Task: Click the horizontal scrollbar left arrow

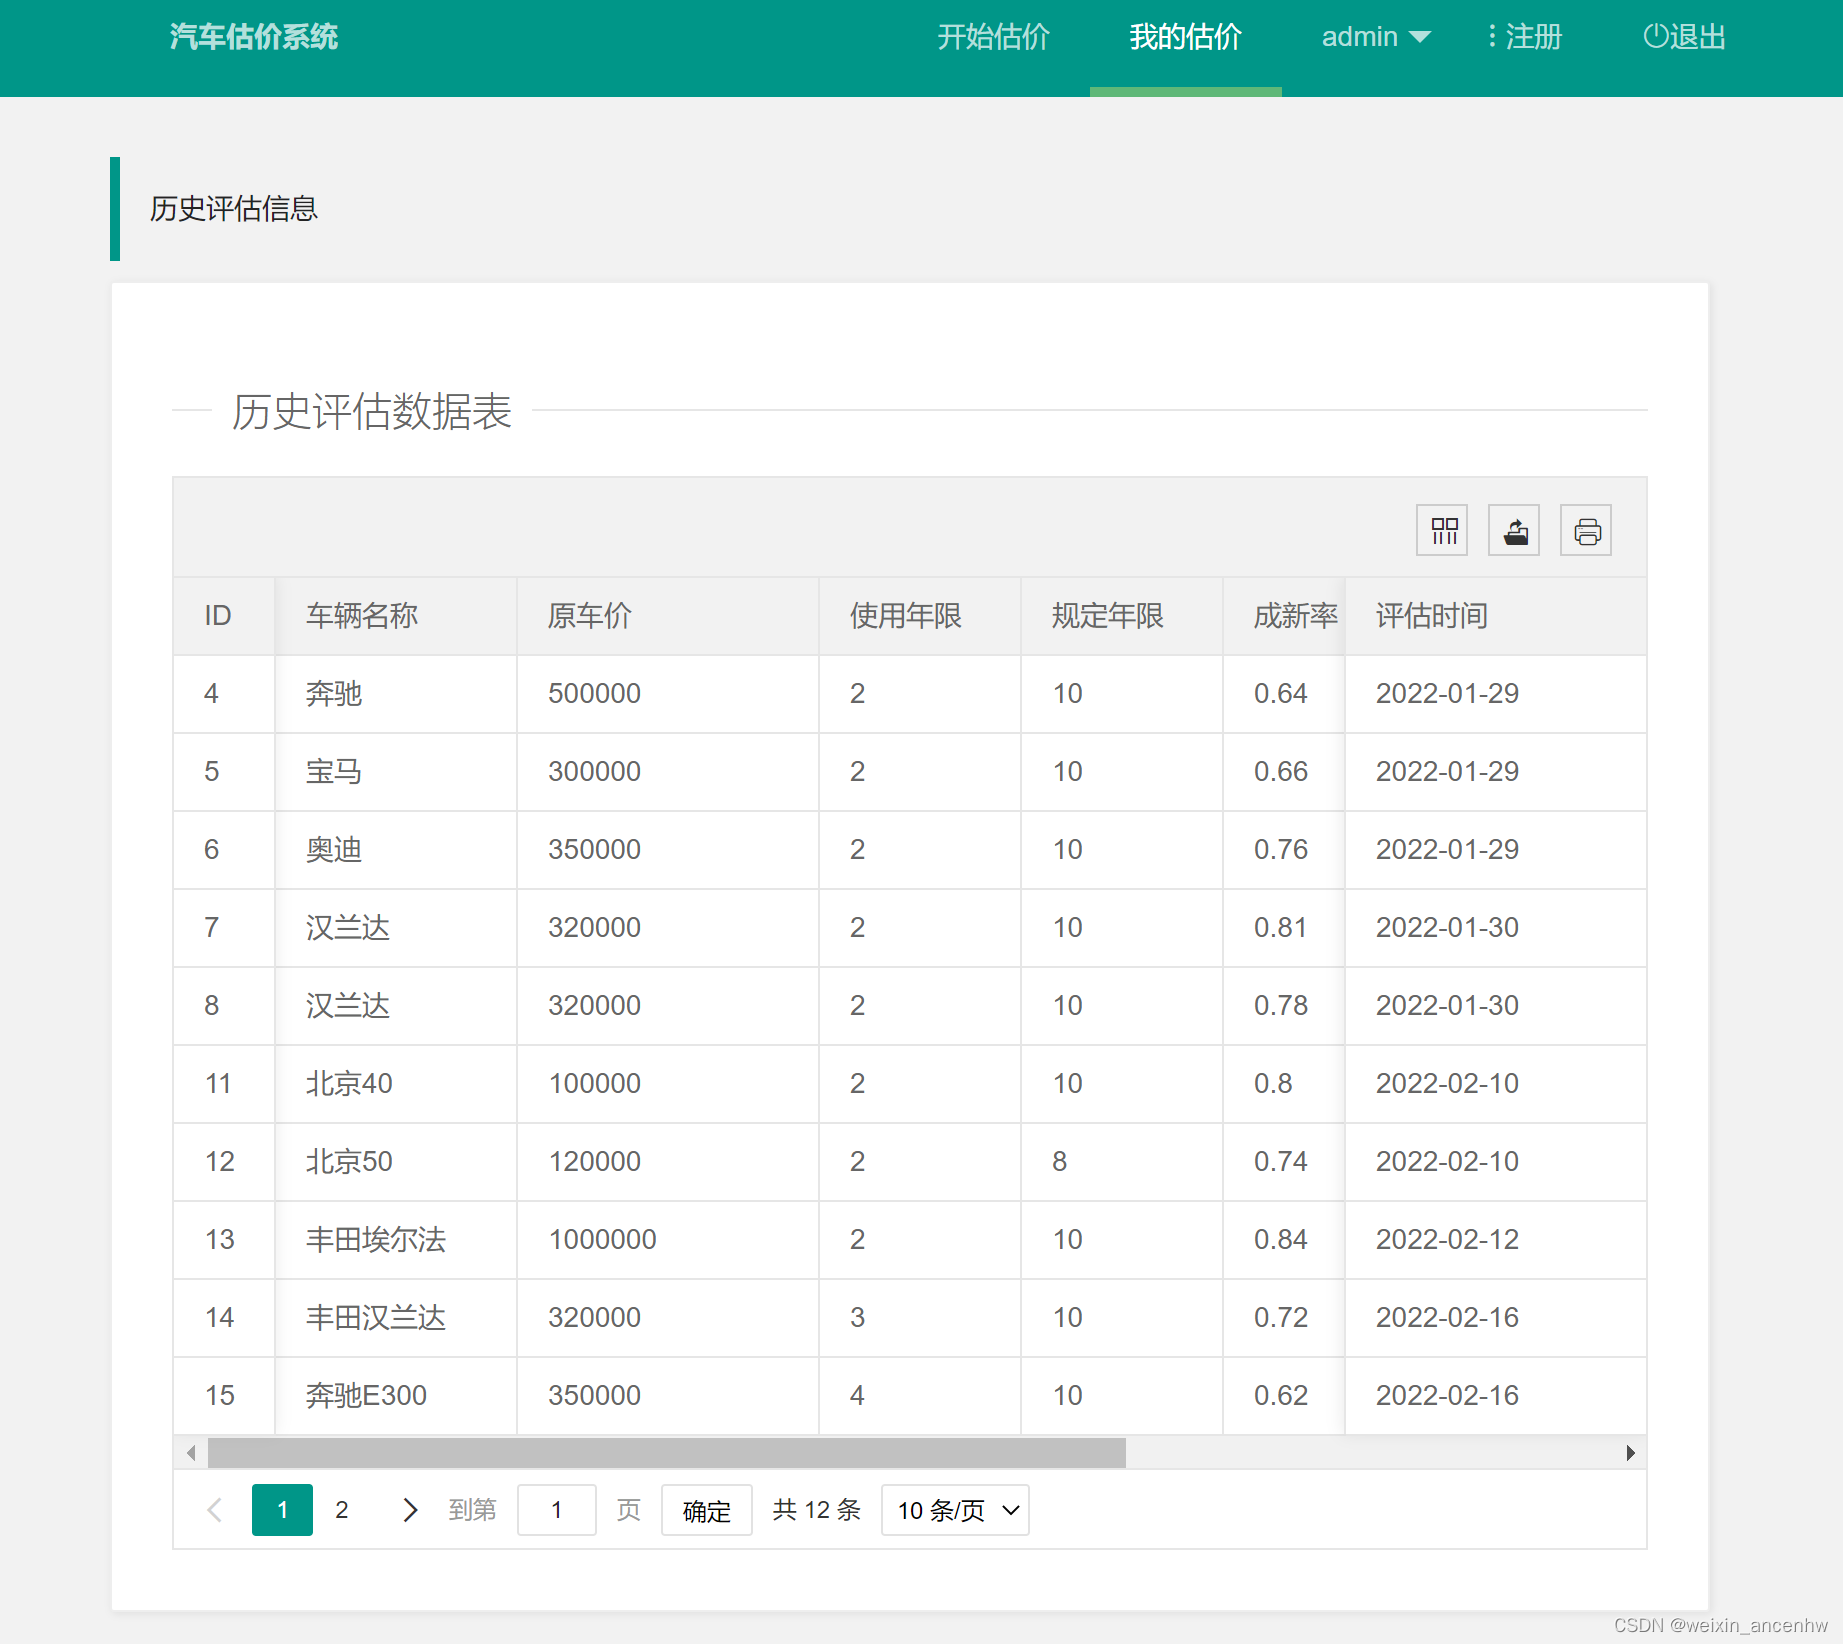Action: tap(191, 1452)
